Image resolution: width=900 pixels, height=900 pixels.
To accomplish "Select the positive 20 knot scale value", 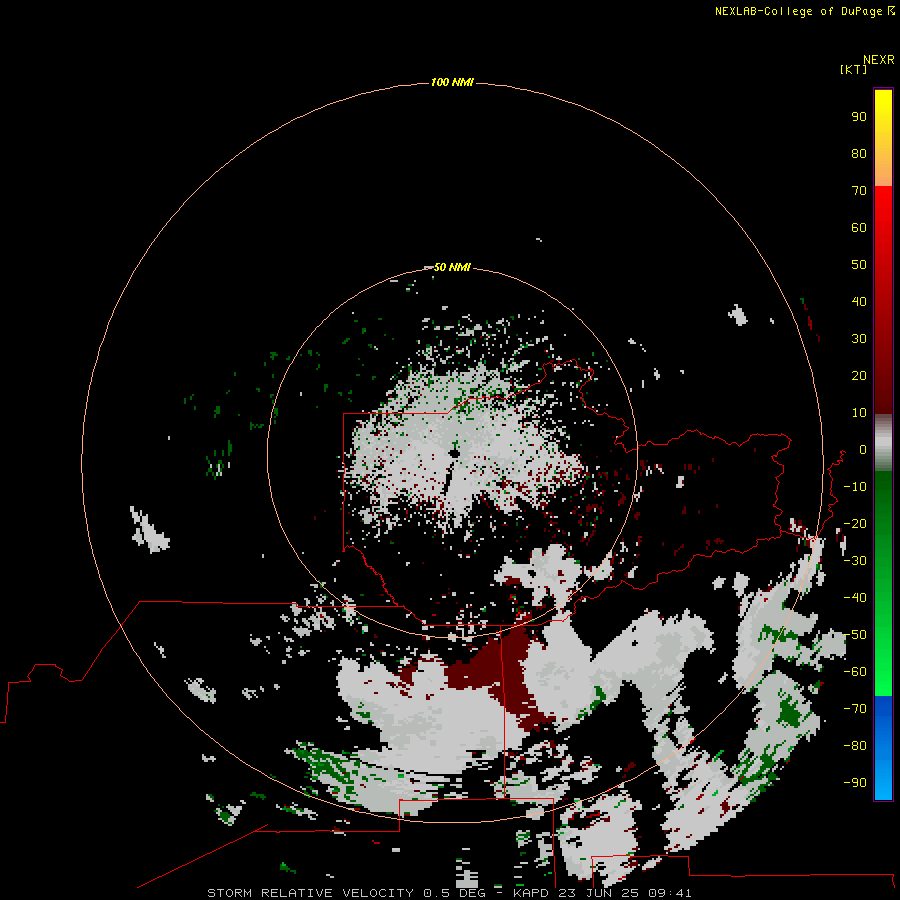I will (859, 375).
